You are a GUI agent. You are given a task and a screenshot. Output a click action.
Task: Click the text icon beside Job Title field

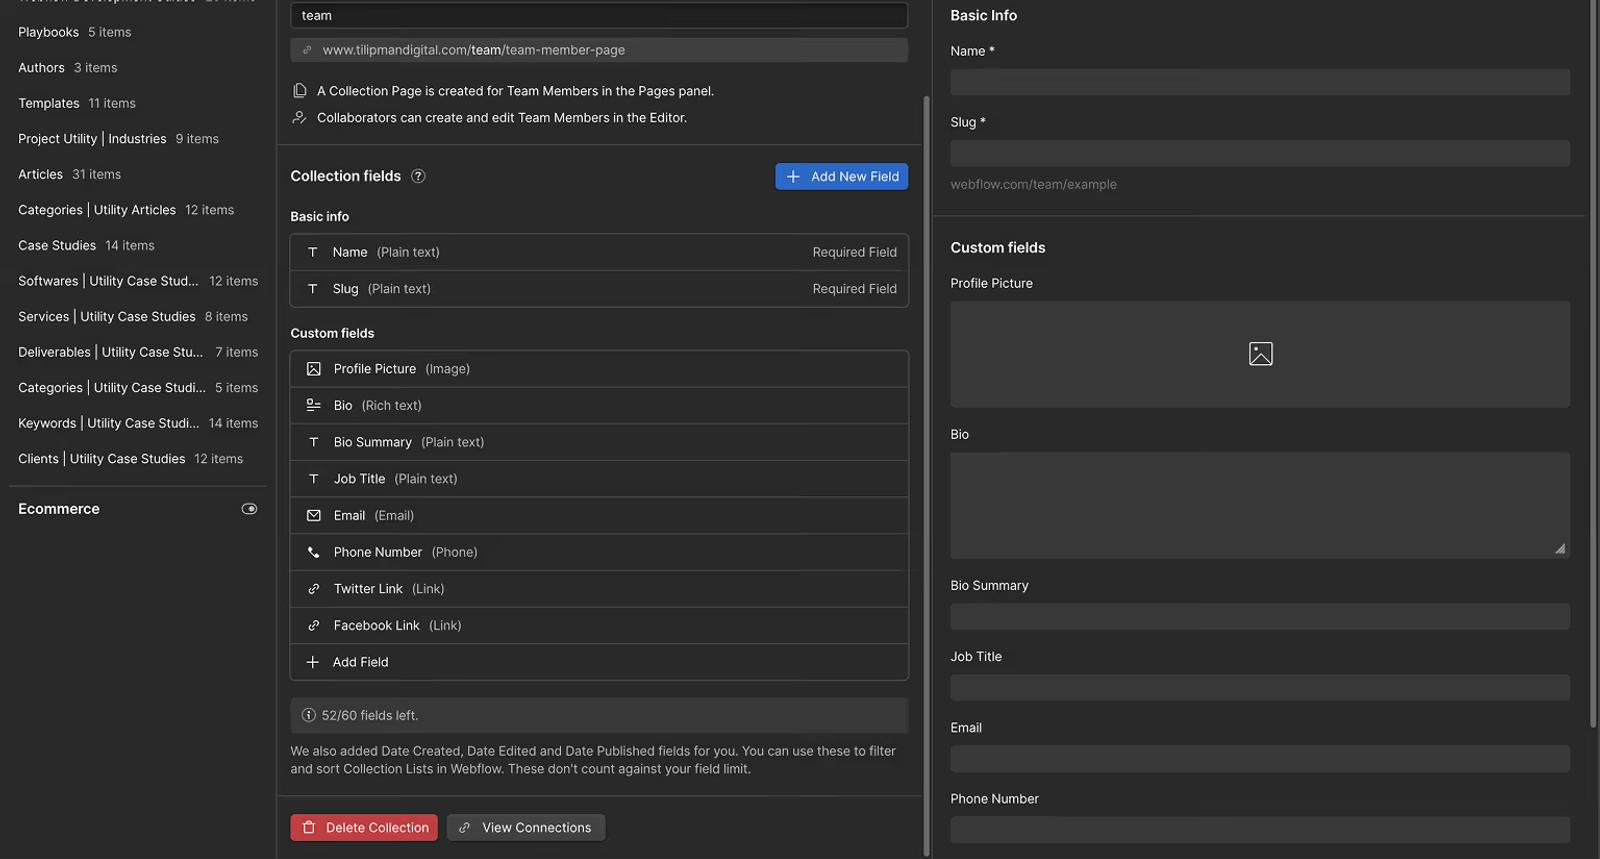coord(314,479)
